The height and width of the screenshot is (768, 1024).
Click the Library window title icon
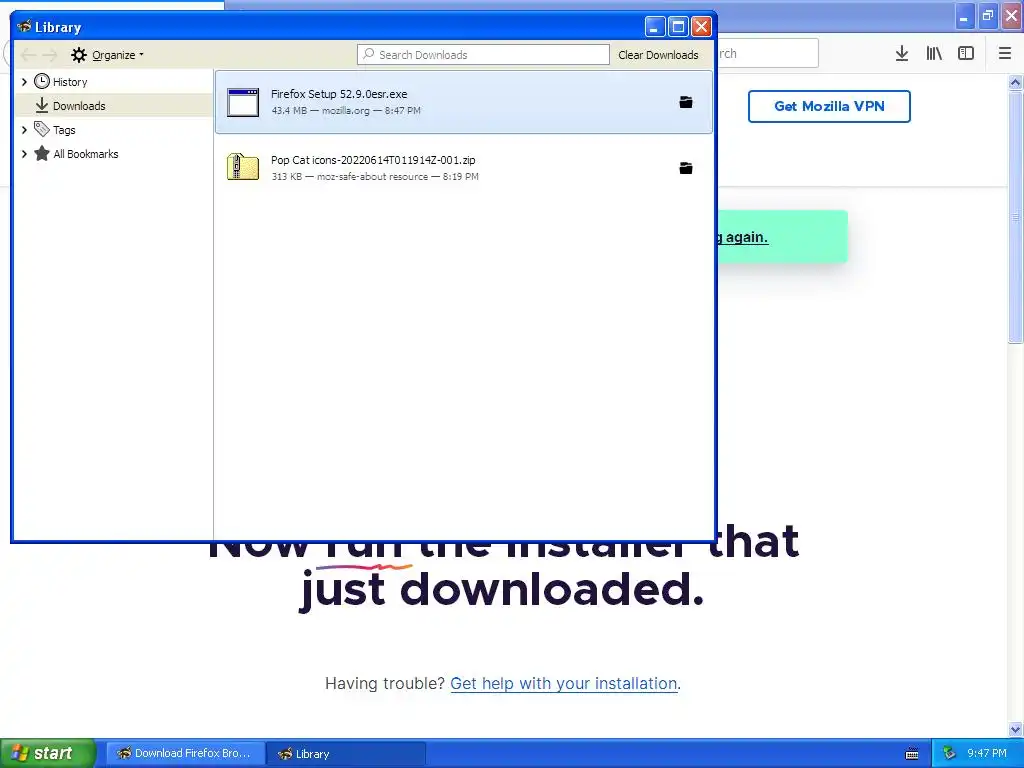pyautogui.click(x=24, y=27)
